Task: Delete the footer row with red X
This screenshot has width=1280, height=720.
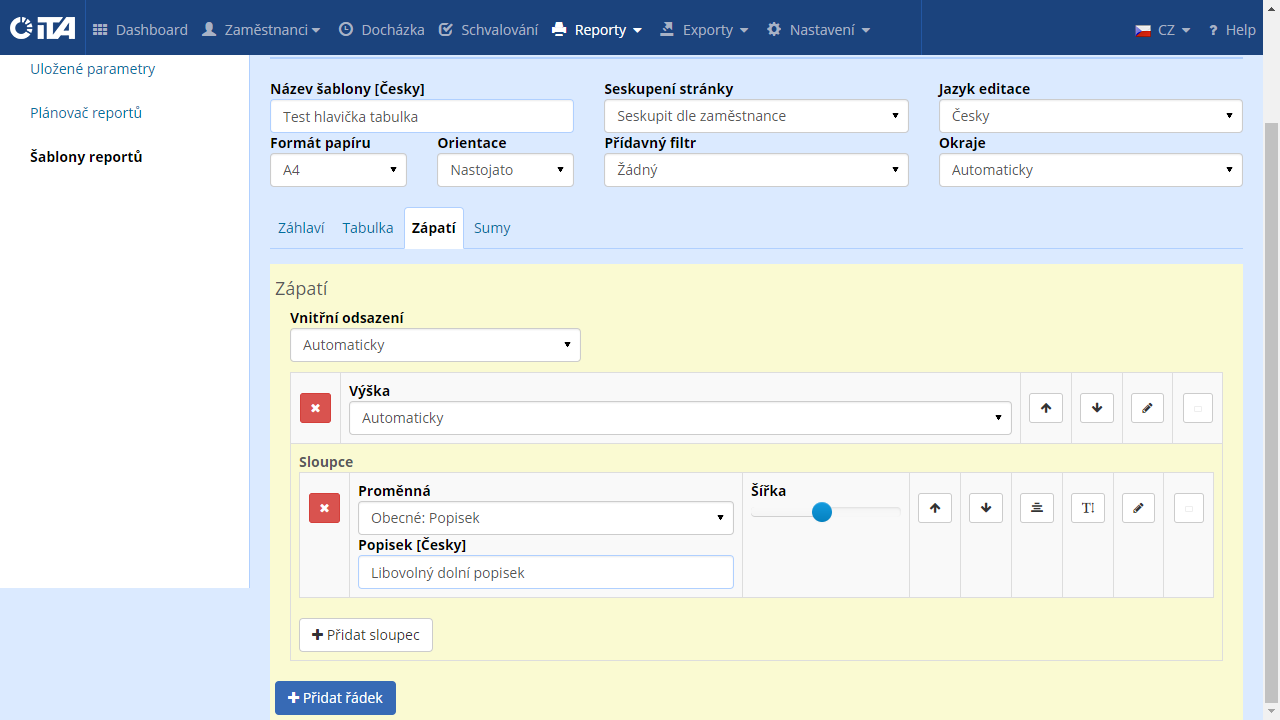Action: click(315, 408)
